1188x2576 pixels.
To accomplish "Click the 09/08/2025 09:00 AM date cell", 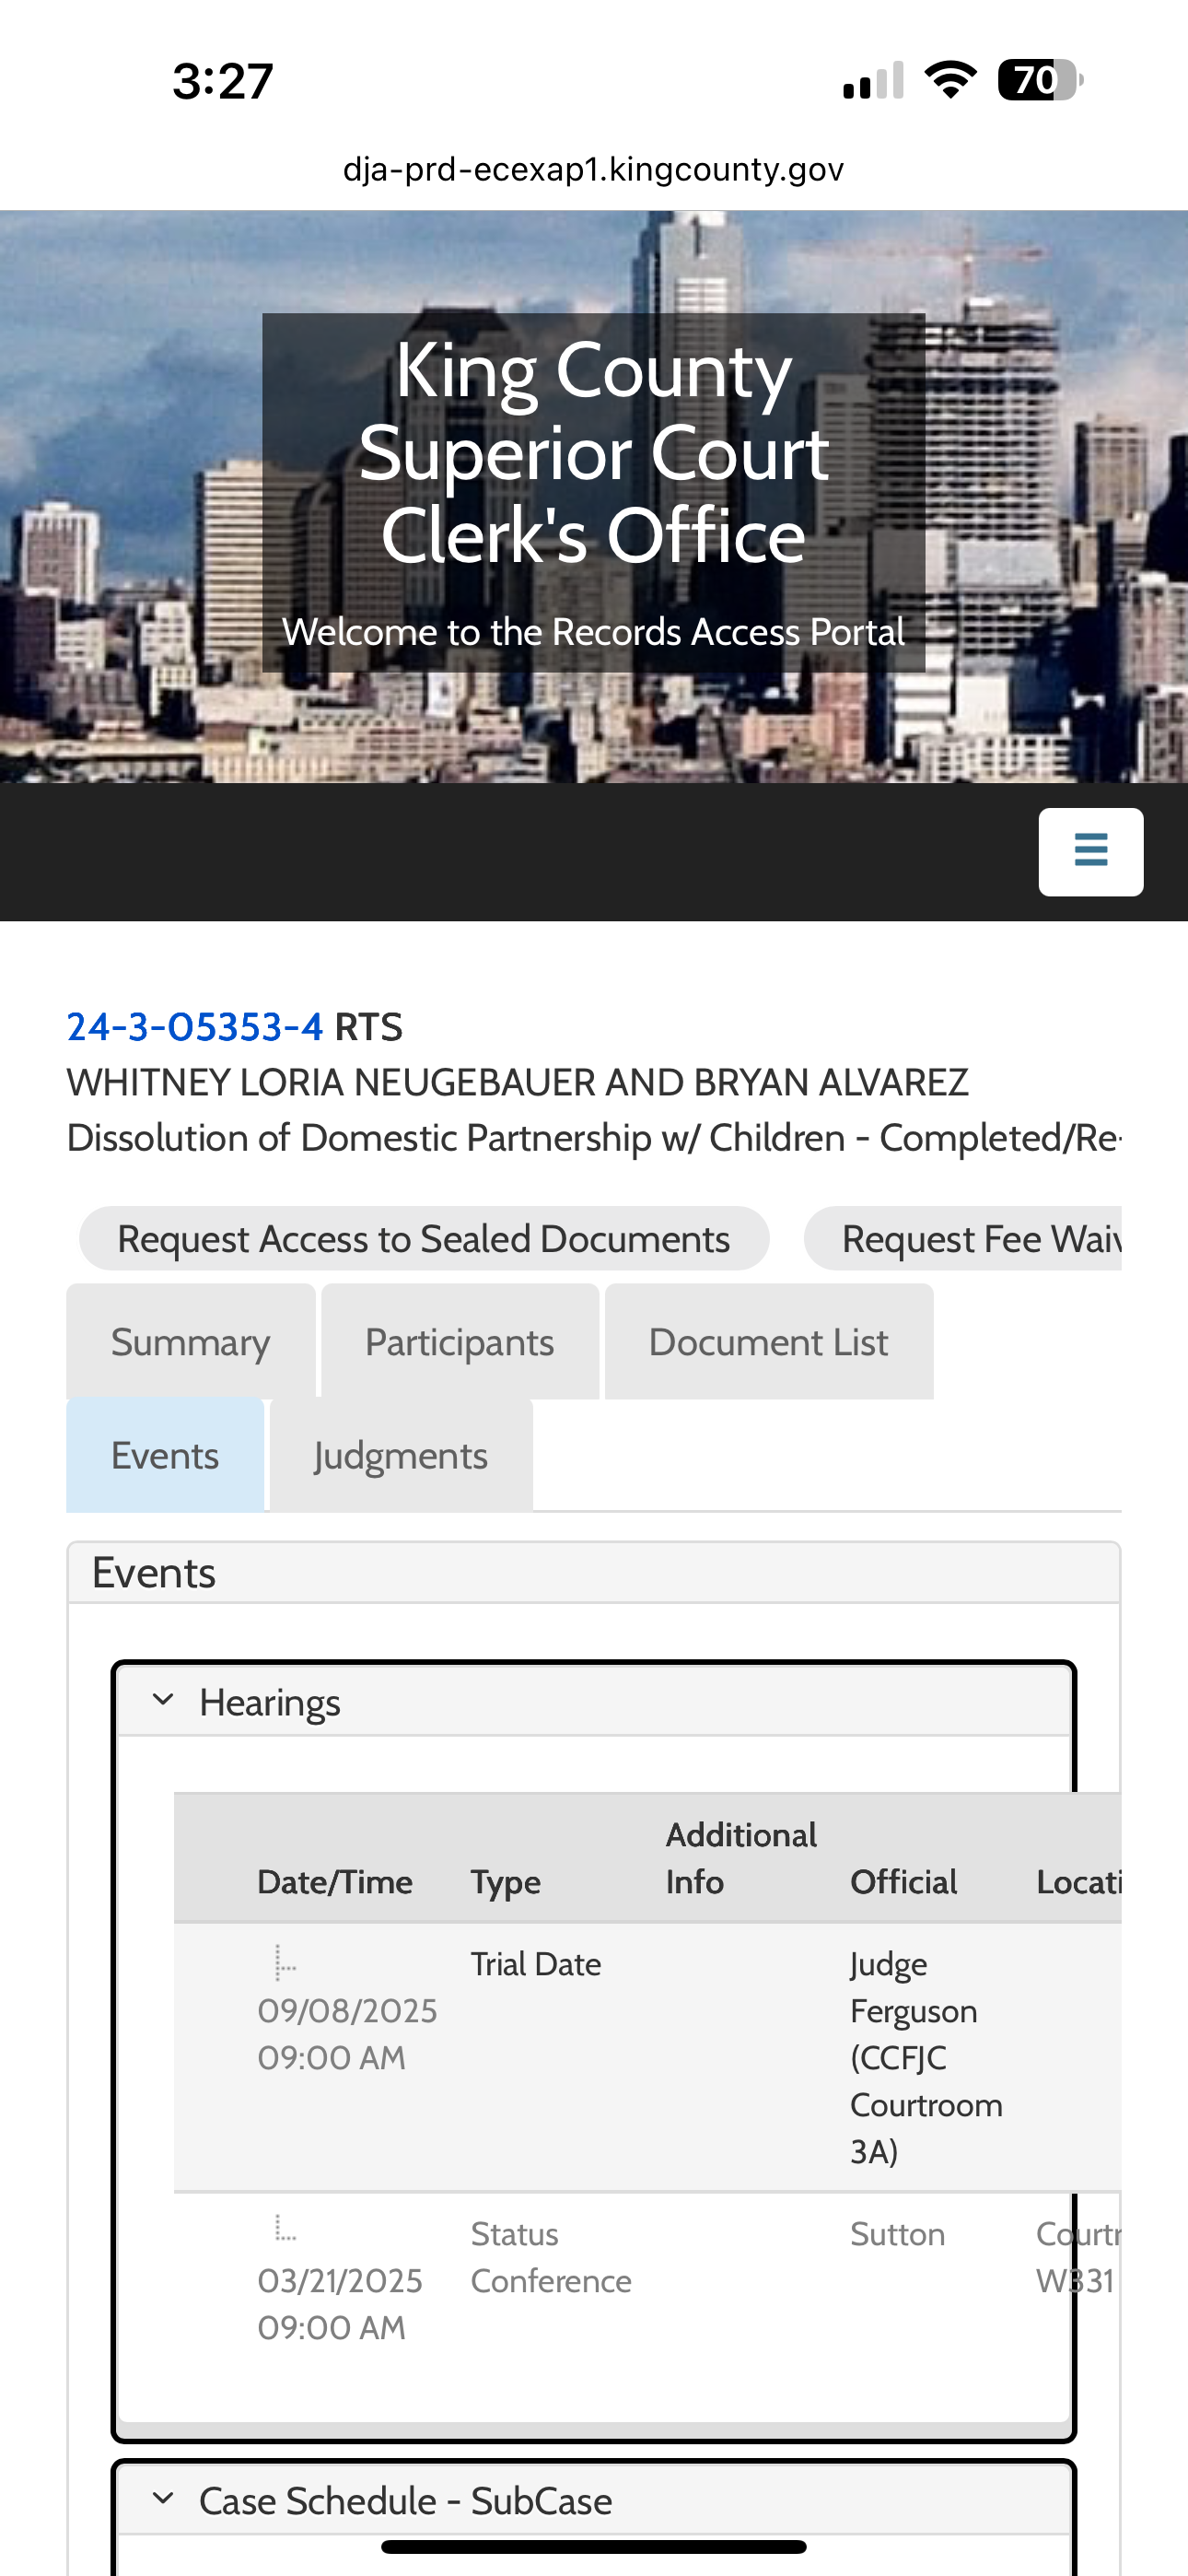I will coord(348,2034).
